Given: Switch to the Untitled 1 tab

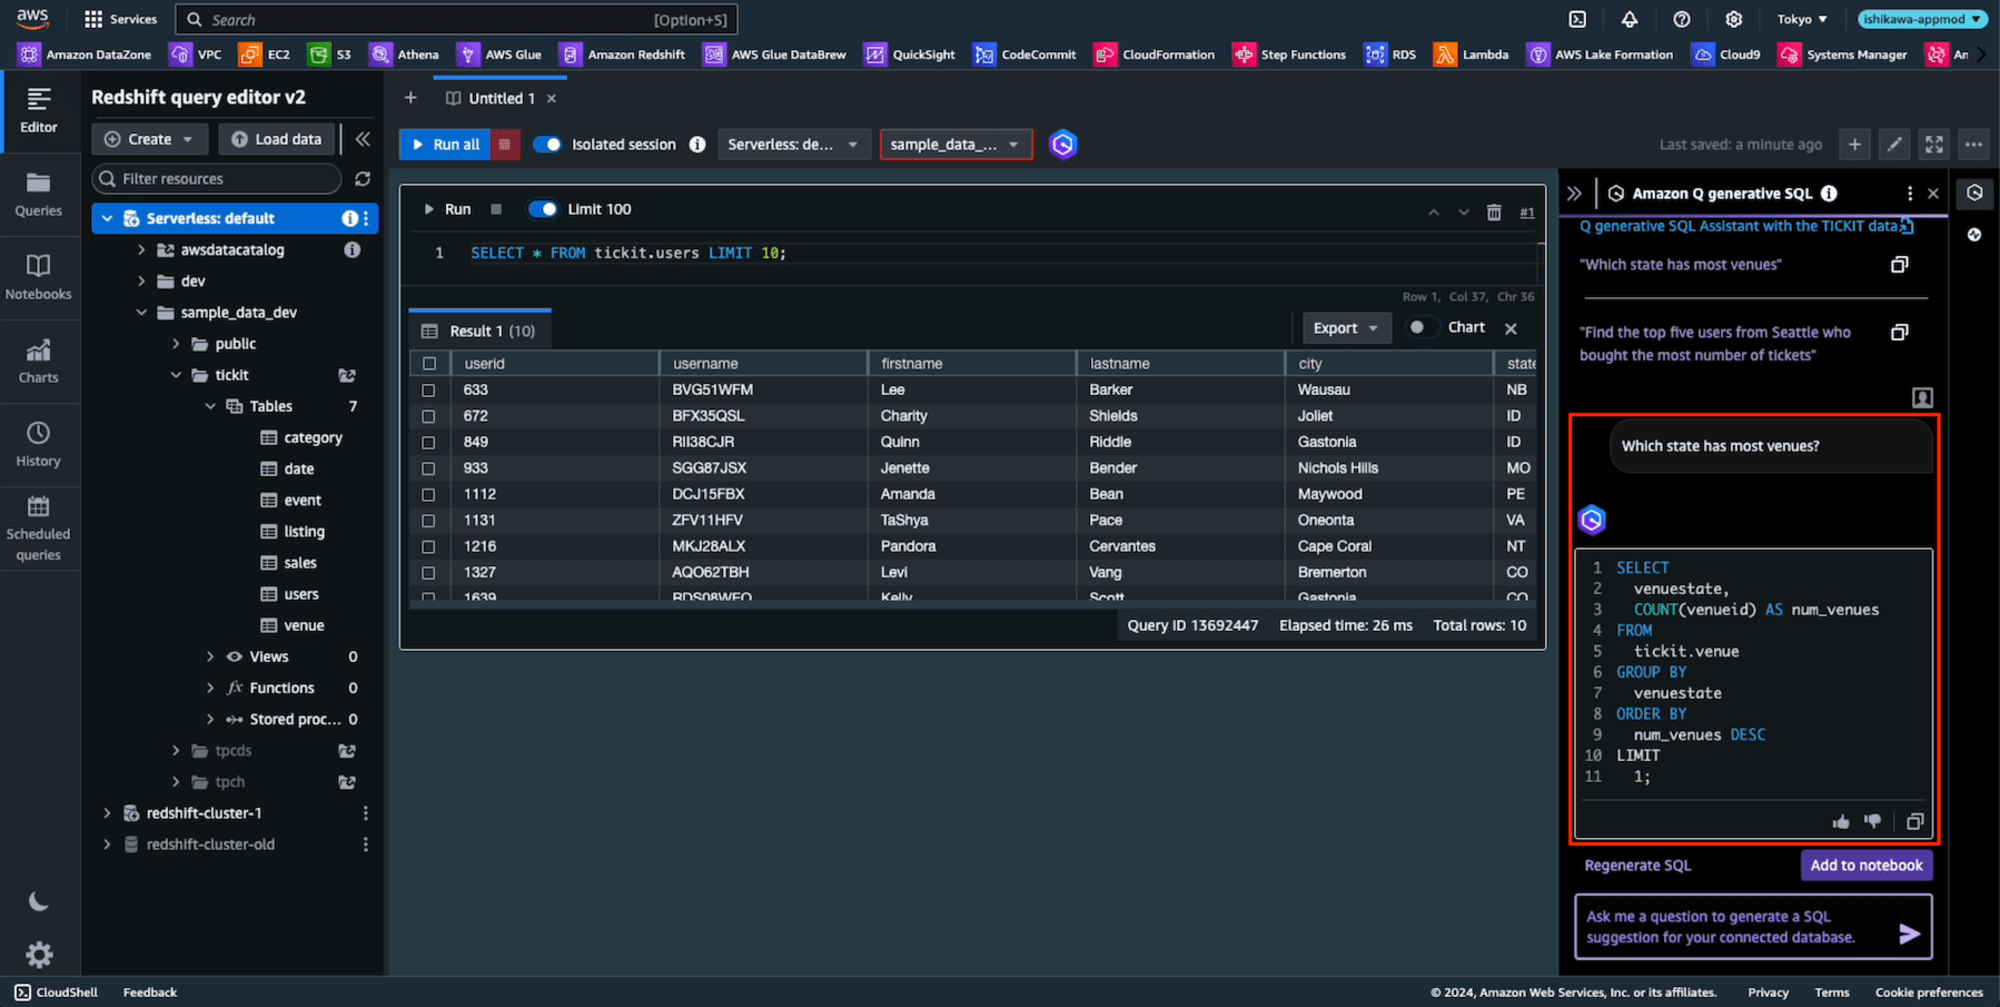Looking at the screenshot, I should pos(501,98).
